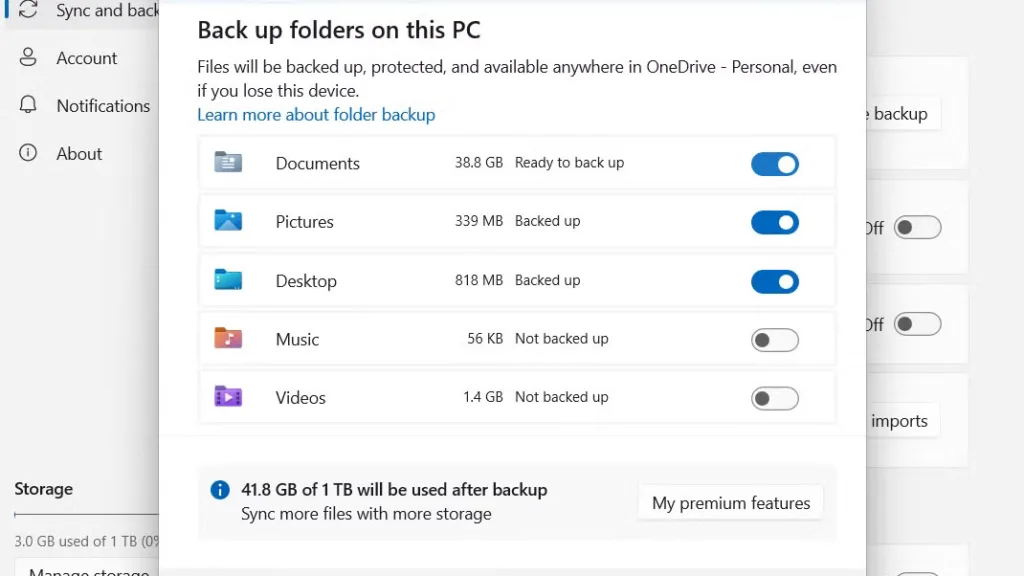Image resolution: width=1024 pixels, height=576 pixels.
Task: Click the Desktop folder icon
Action: click(x=228, y=280)
